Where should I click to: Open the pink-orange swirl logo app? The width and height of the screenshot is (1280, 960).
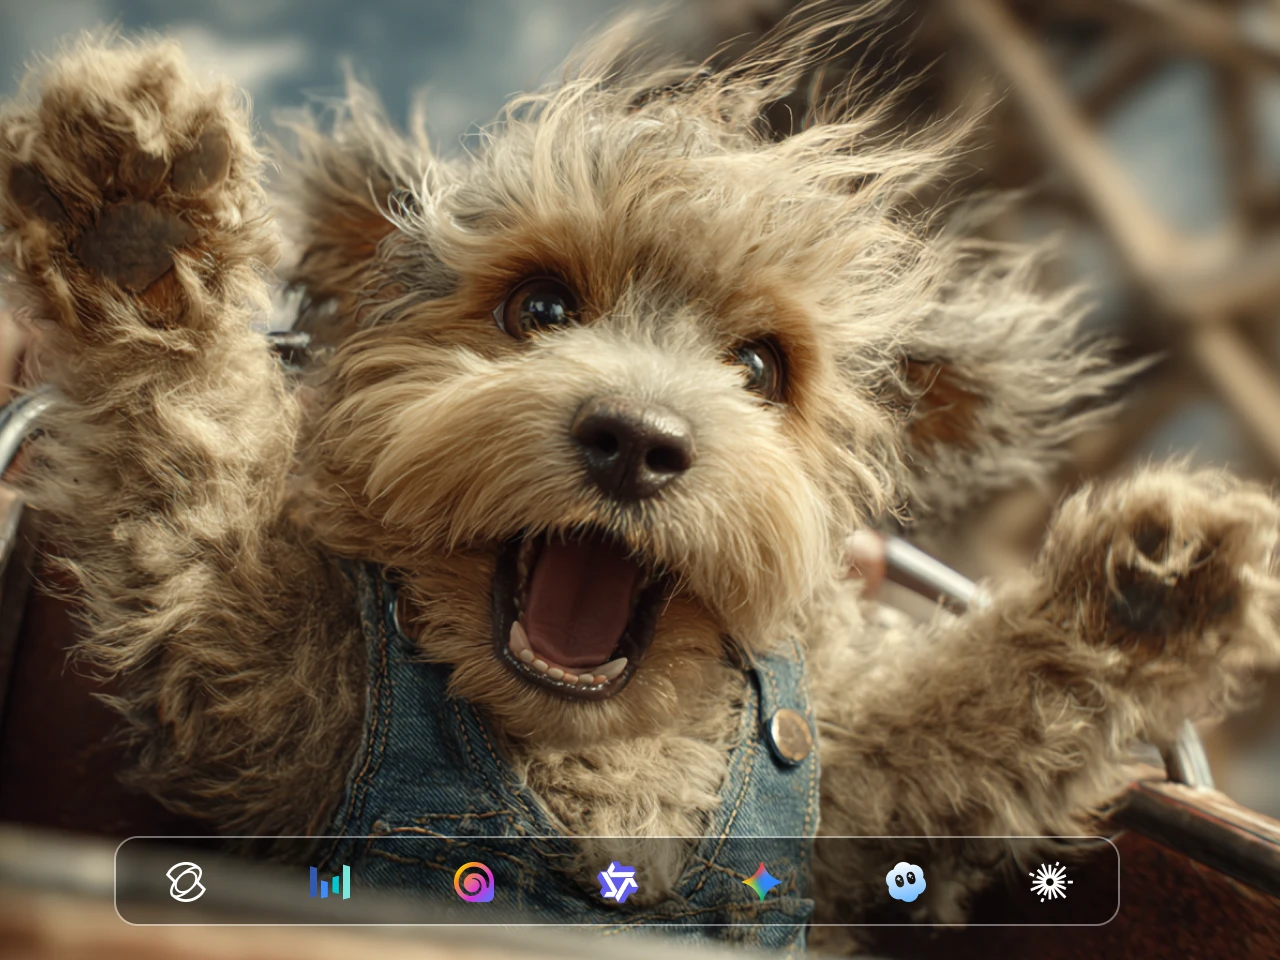pyautogui.click(x=473, y=882)
